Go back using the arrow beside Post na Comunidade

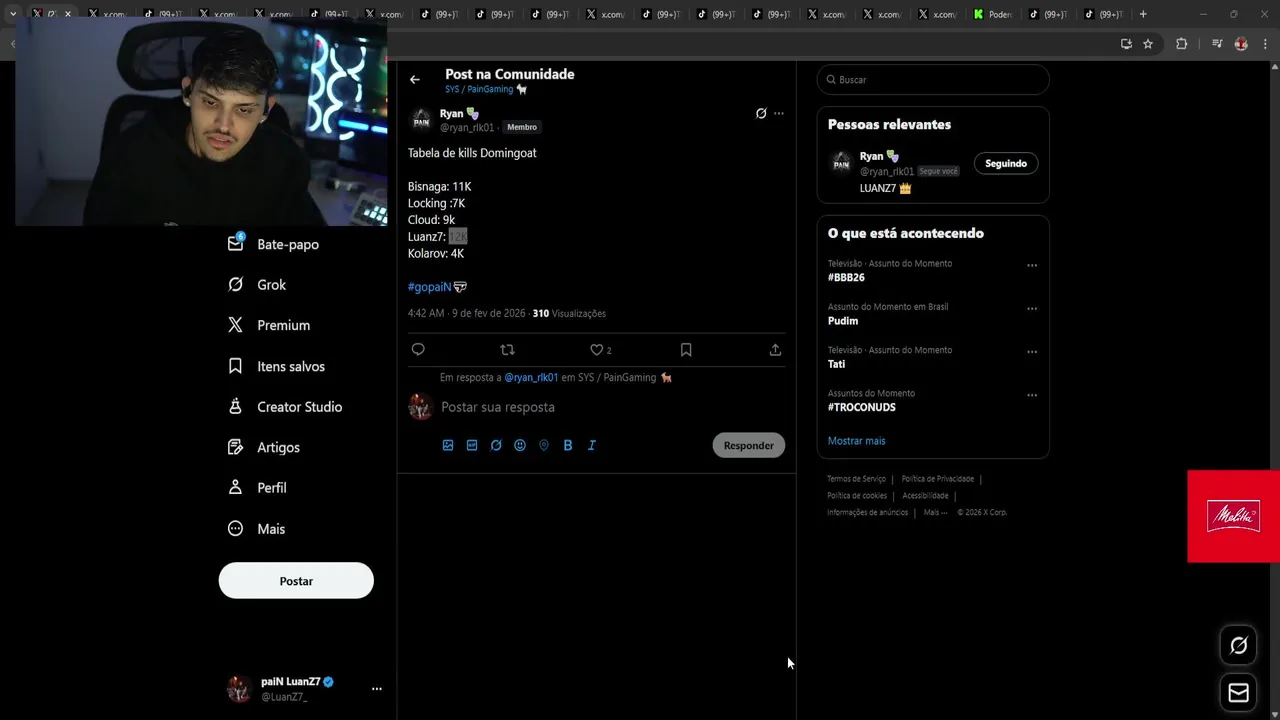point(415,80)
